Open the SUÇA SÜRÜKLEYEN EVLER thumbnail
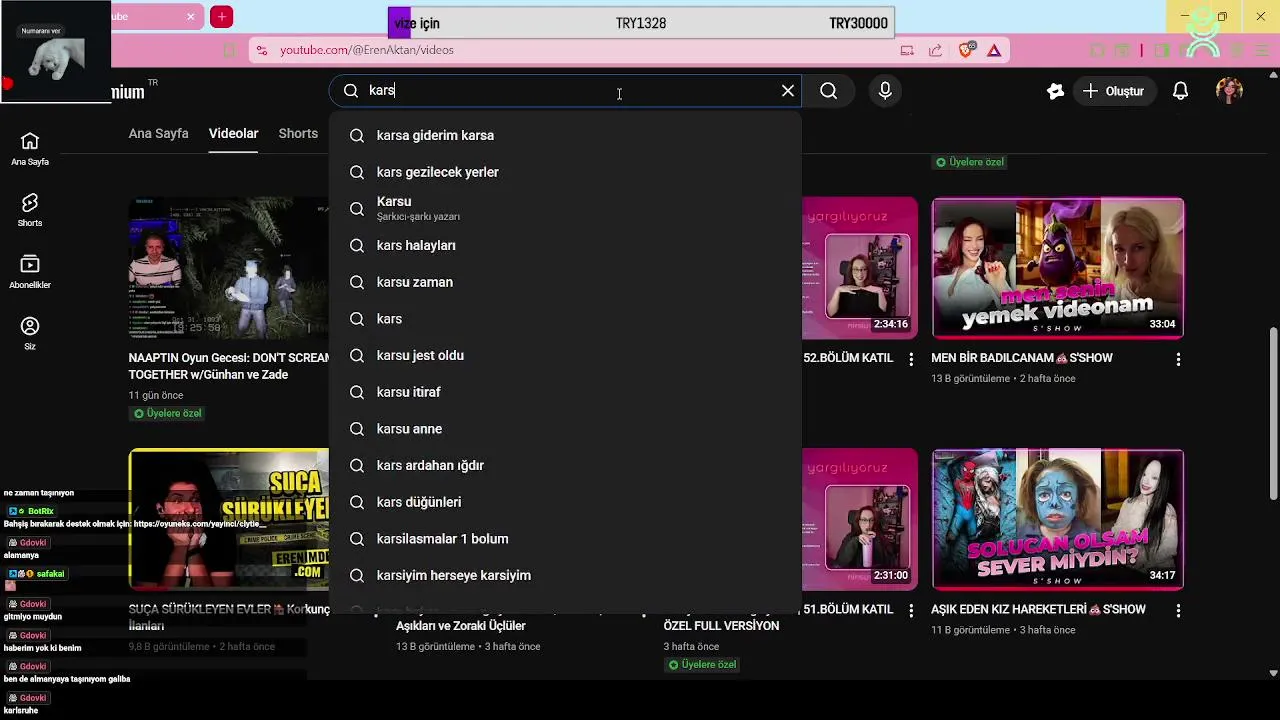 click(229, 519)
